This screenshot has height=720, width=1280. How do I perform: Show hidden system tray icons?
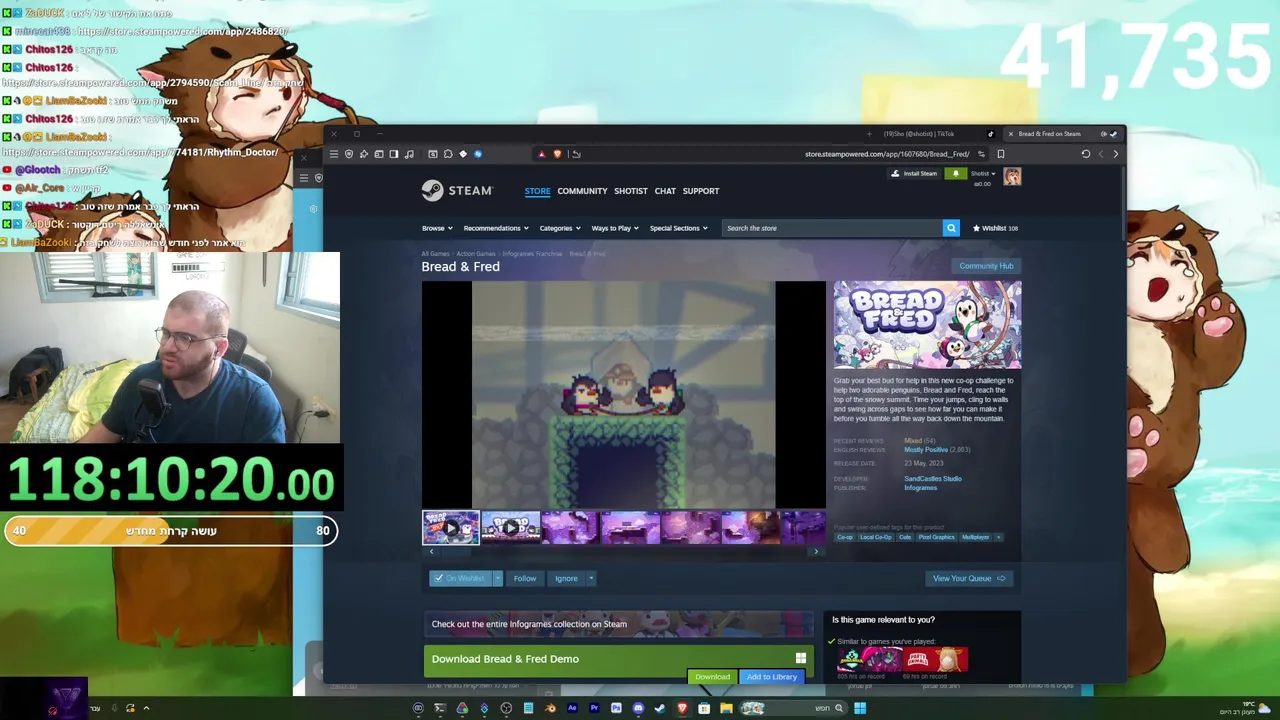point(146,708)
